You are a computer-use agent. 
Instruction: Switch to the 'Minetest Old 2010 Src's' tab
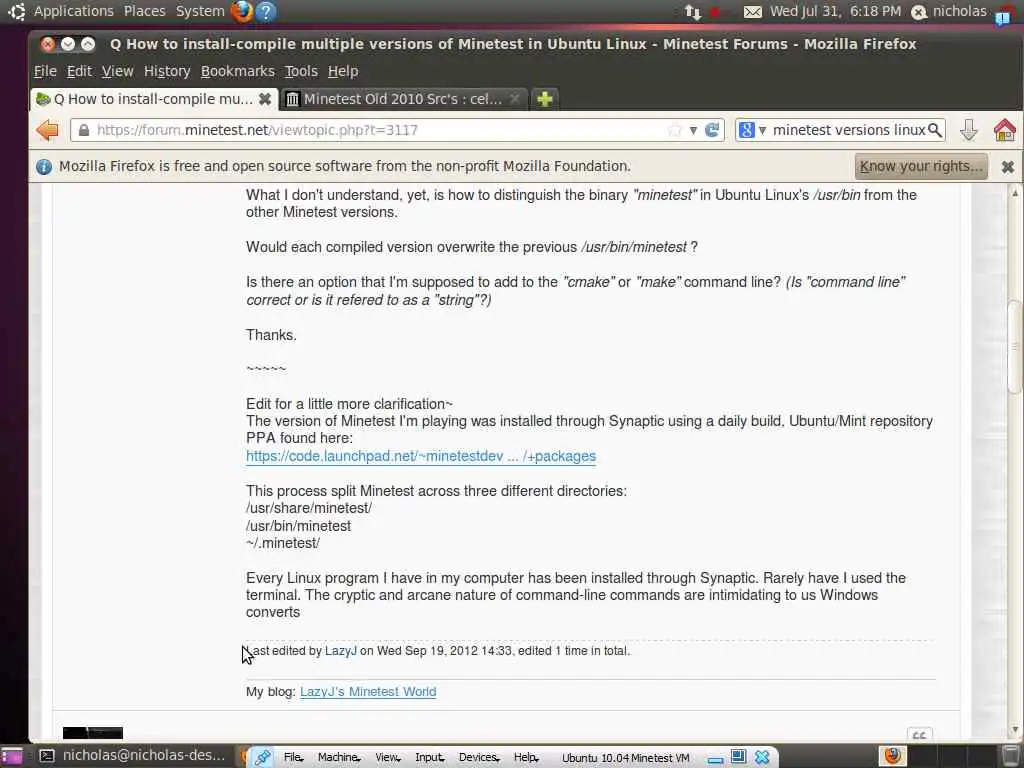[403, 99]
